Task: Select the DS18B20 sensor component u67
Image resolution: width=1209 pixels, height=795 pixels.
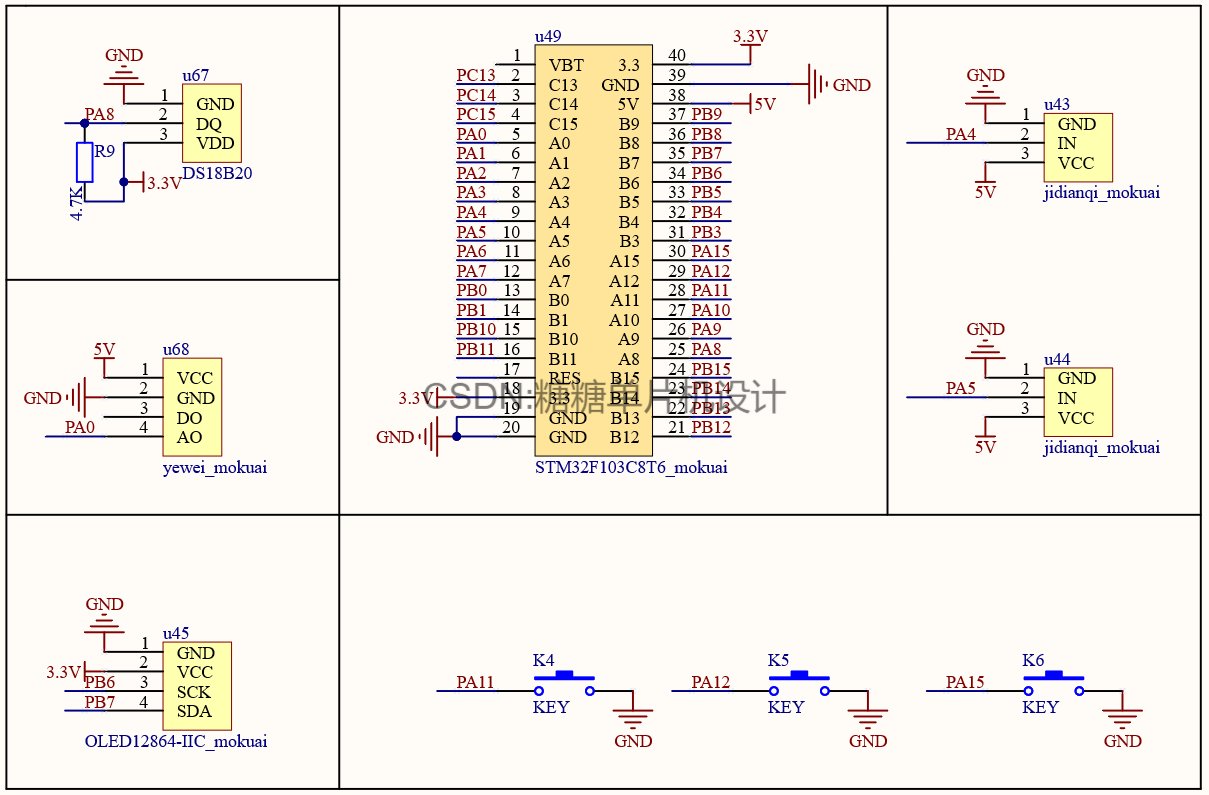Action: tap(211, 123)
